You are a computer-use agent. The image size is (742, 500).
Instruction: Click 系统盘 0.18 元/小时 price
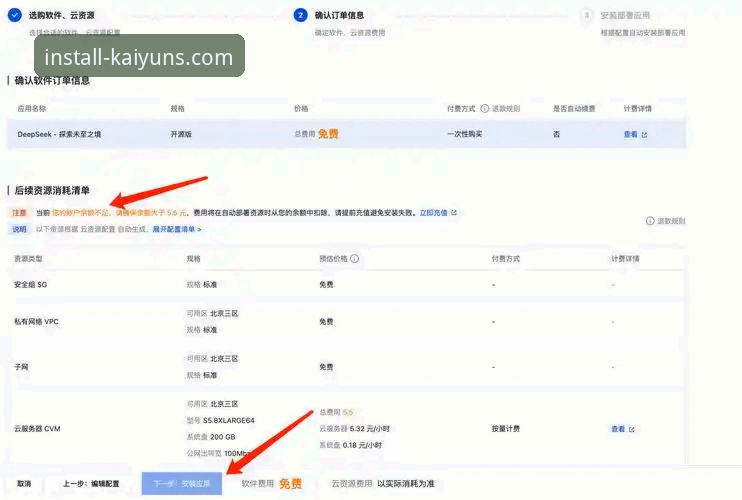pos(351,445)
